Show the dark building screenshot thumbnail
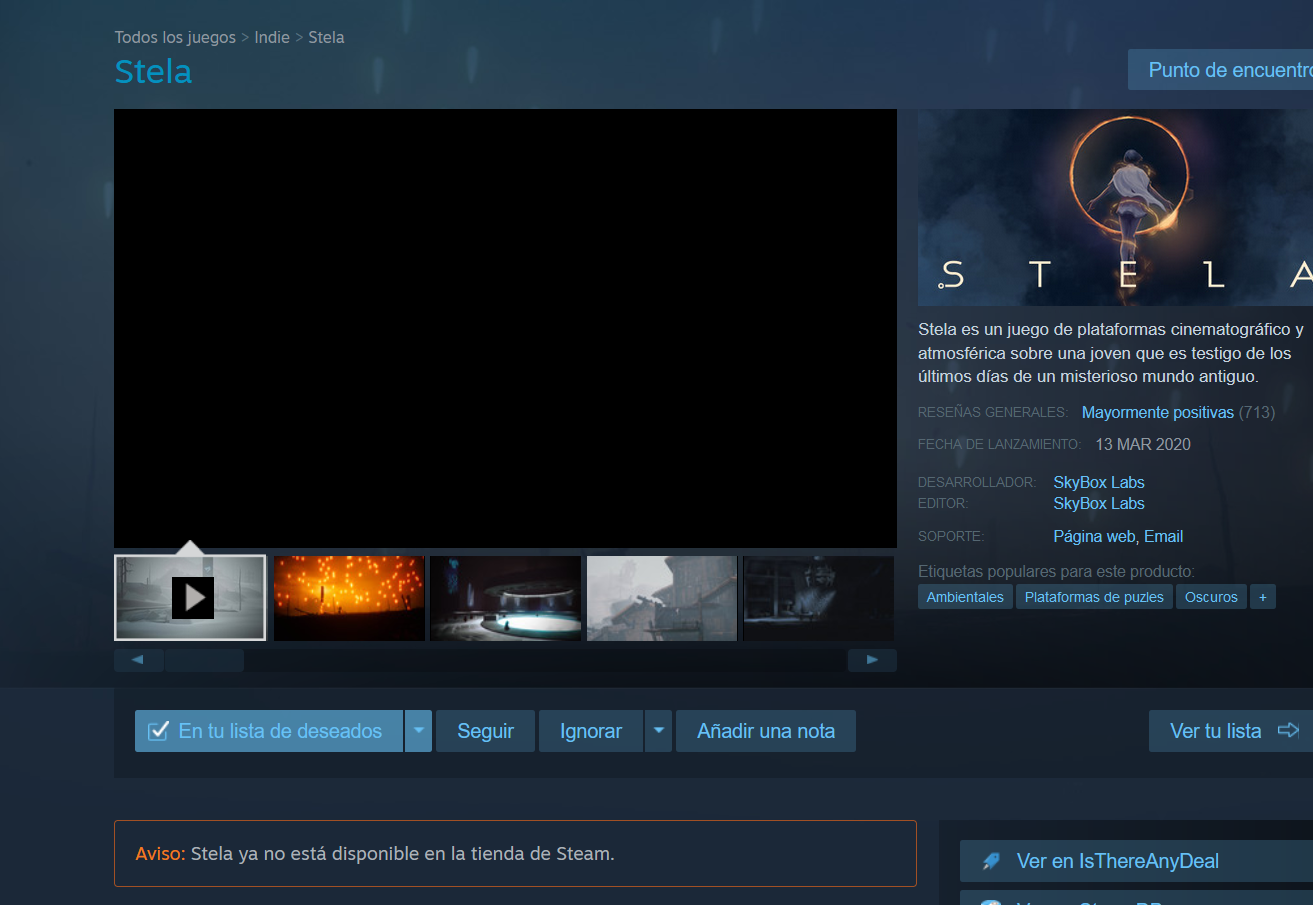The image size is (1313, 905). pyautogui.click(x=818, y=598)
